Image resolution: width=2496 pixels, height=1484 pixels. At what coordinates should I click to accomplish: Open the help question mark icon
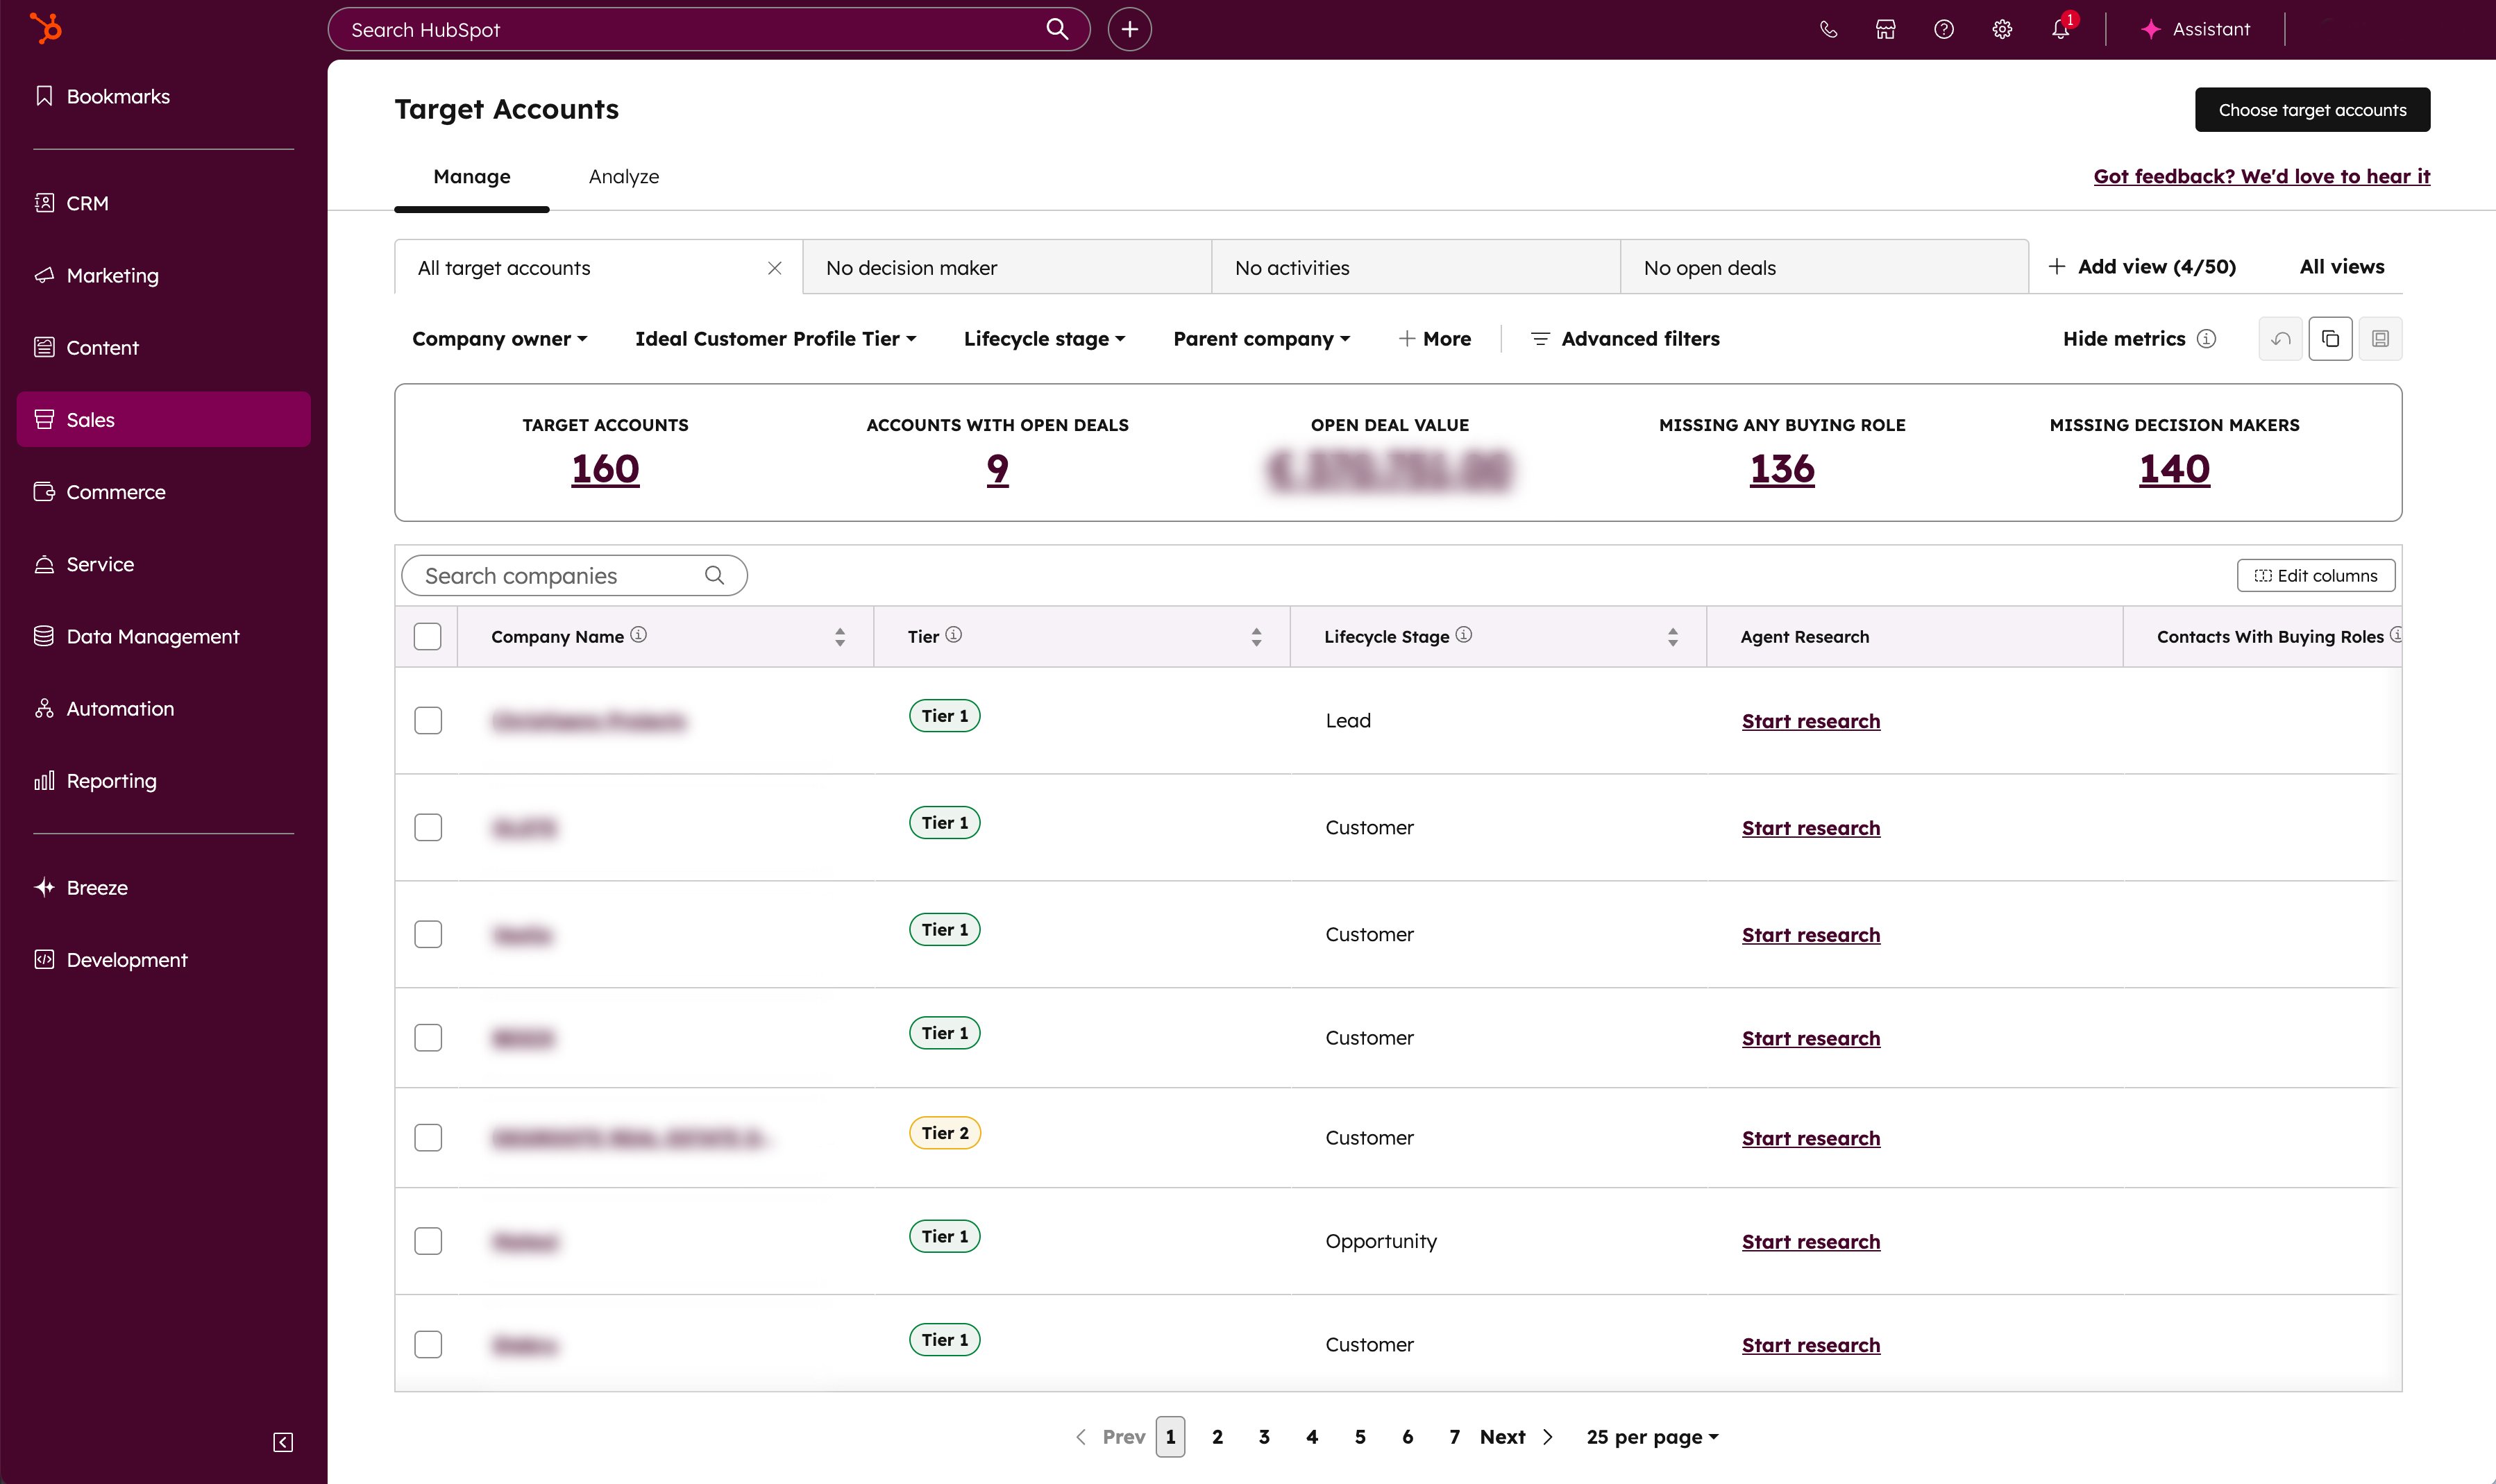point(1943,29)
